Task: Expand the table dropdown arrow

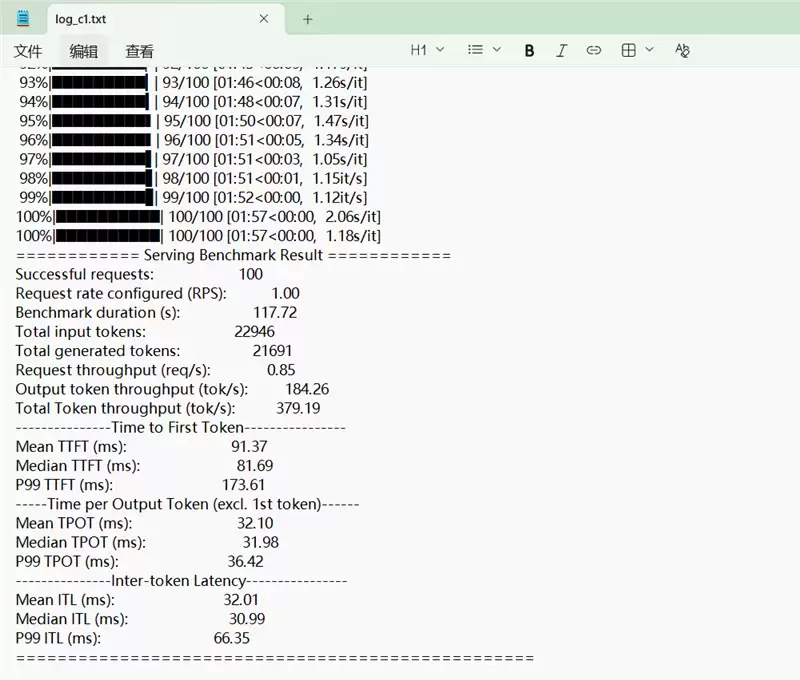Action: [650, 50]
